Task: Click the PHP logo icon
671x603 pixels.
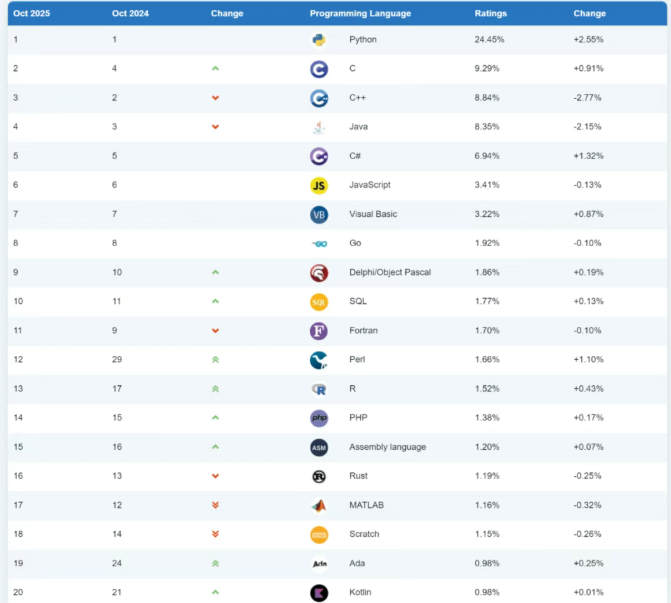Action: coord(319,418)
